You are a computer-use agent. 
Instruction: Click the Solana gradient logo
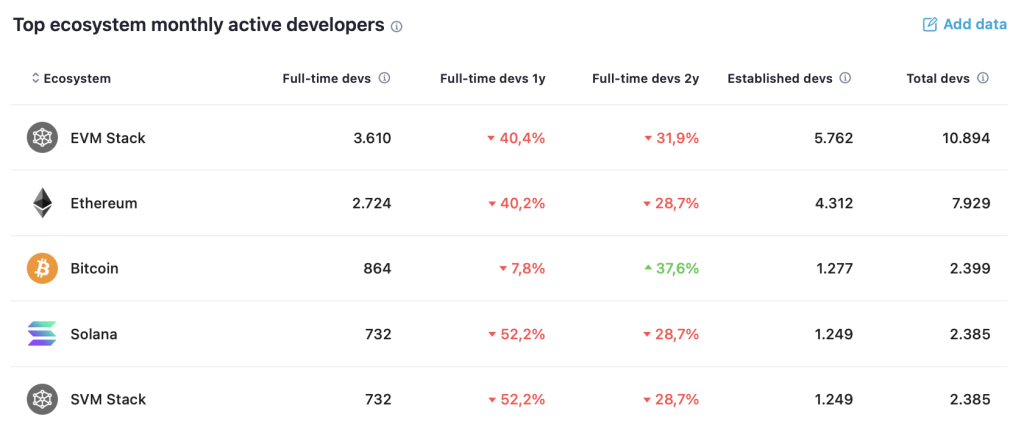coord(42,334)
